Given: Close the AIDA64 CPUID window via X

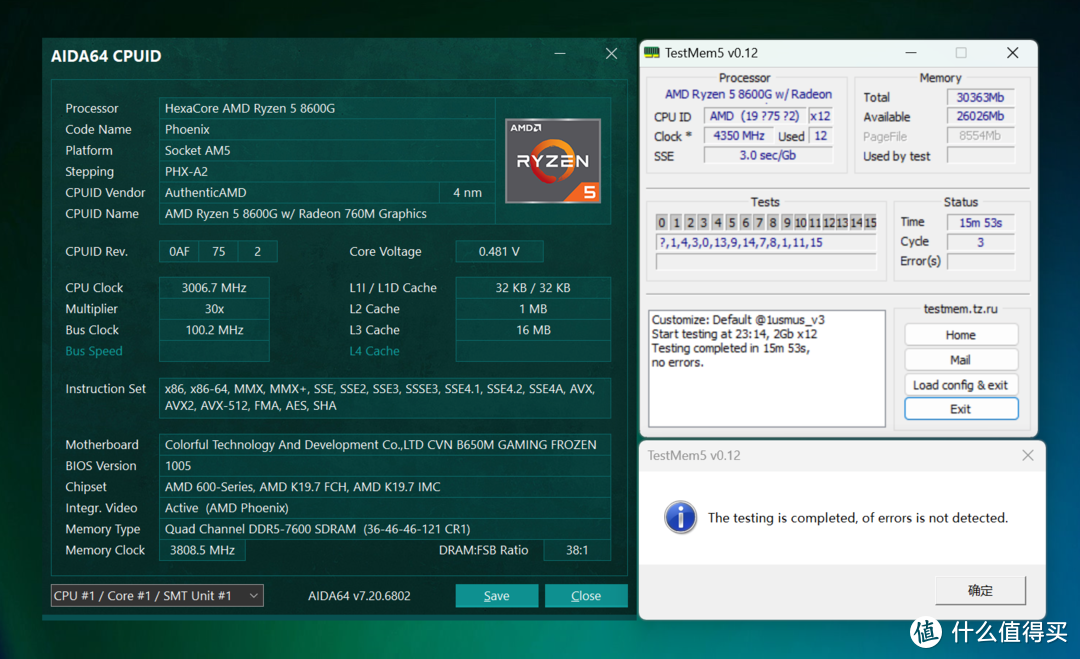Looking at the screenshot, I should [611, 54].
